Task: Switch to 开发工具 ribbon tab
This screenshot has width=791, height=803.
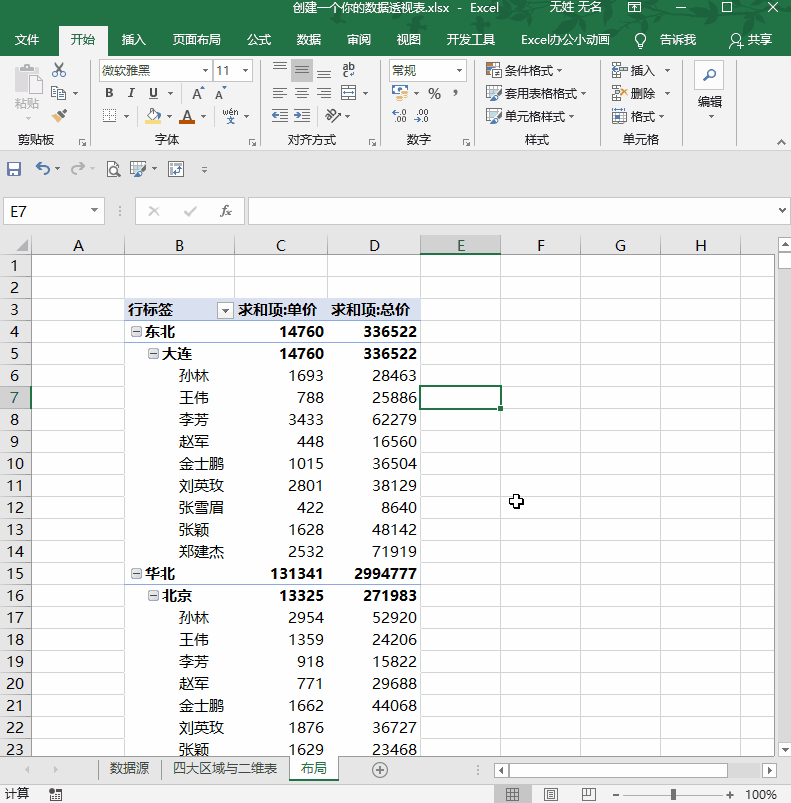Action: point(471,40)
